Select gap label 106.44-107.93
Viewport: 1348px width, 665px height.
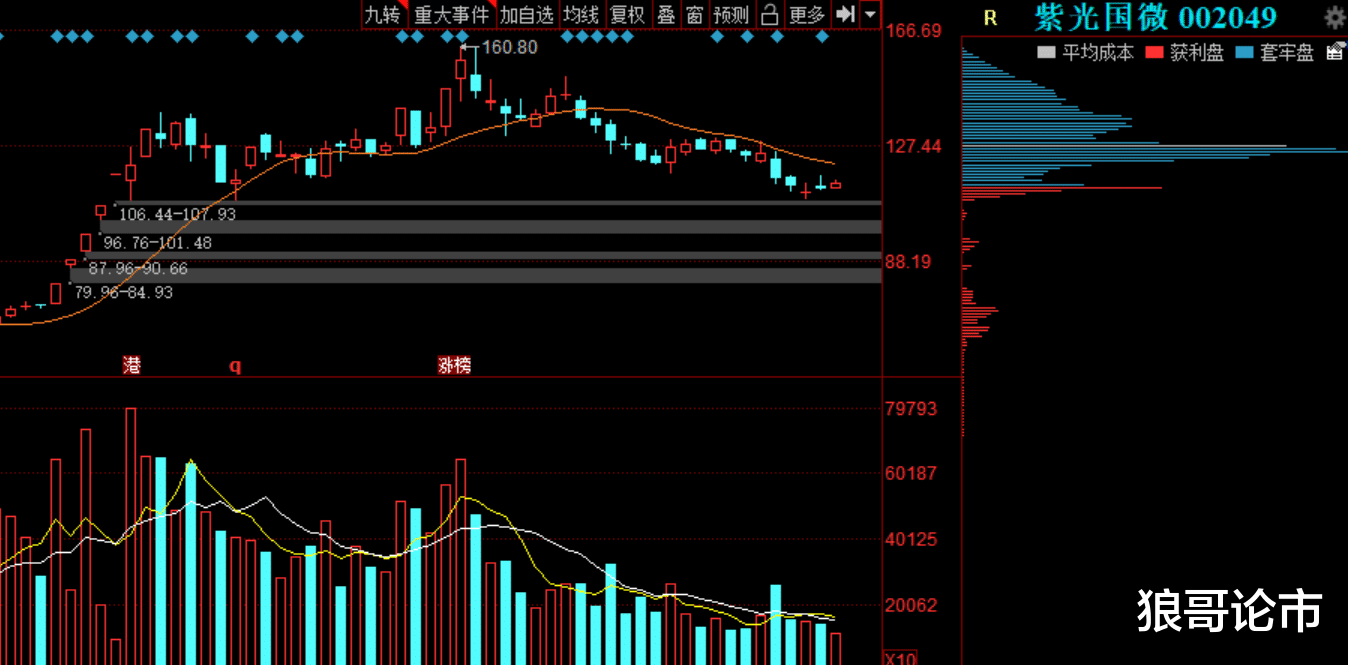[177, 214]
